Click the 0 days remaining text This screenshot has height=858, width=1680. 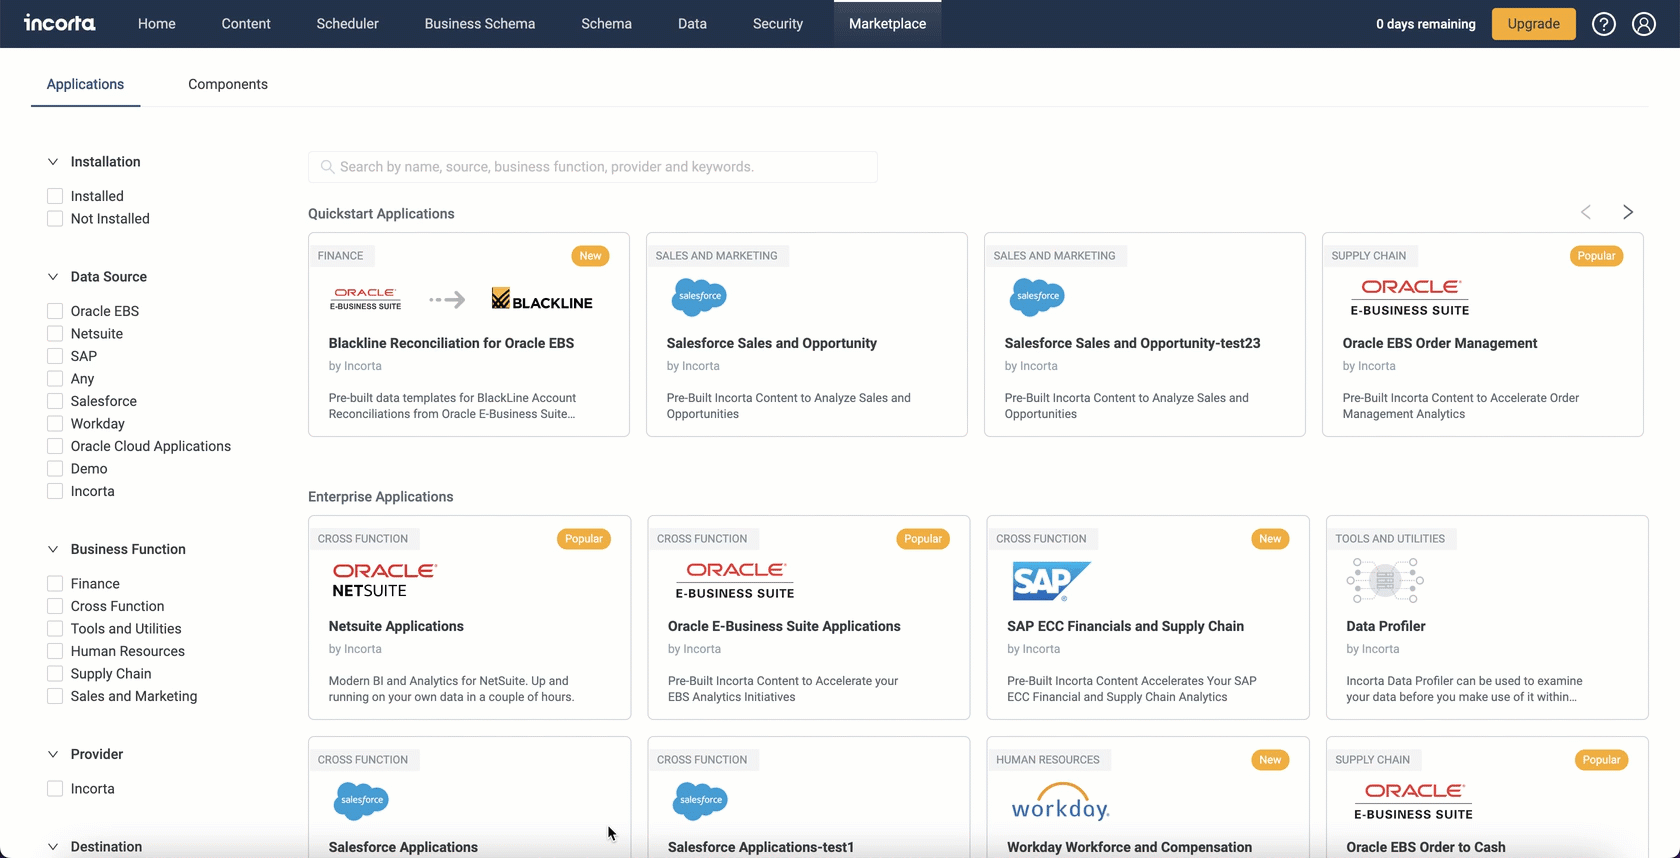(x=1426, y=24)
